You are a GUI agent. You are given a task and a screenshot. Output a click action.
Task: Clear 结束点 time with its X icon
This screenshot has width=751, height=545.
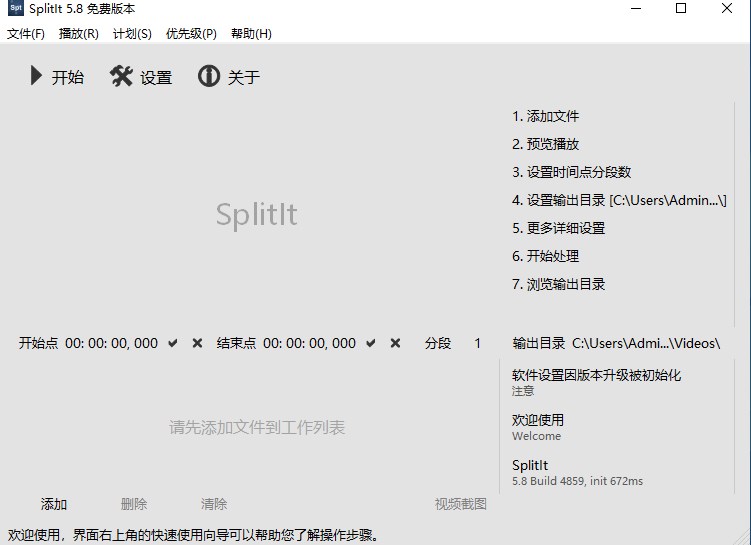pyautogui.click(x=395, y=343)
